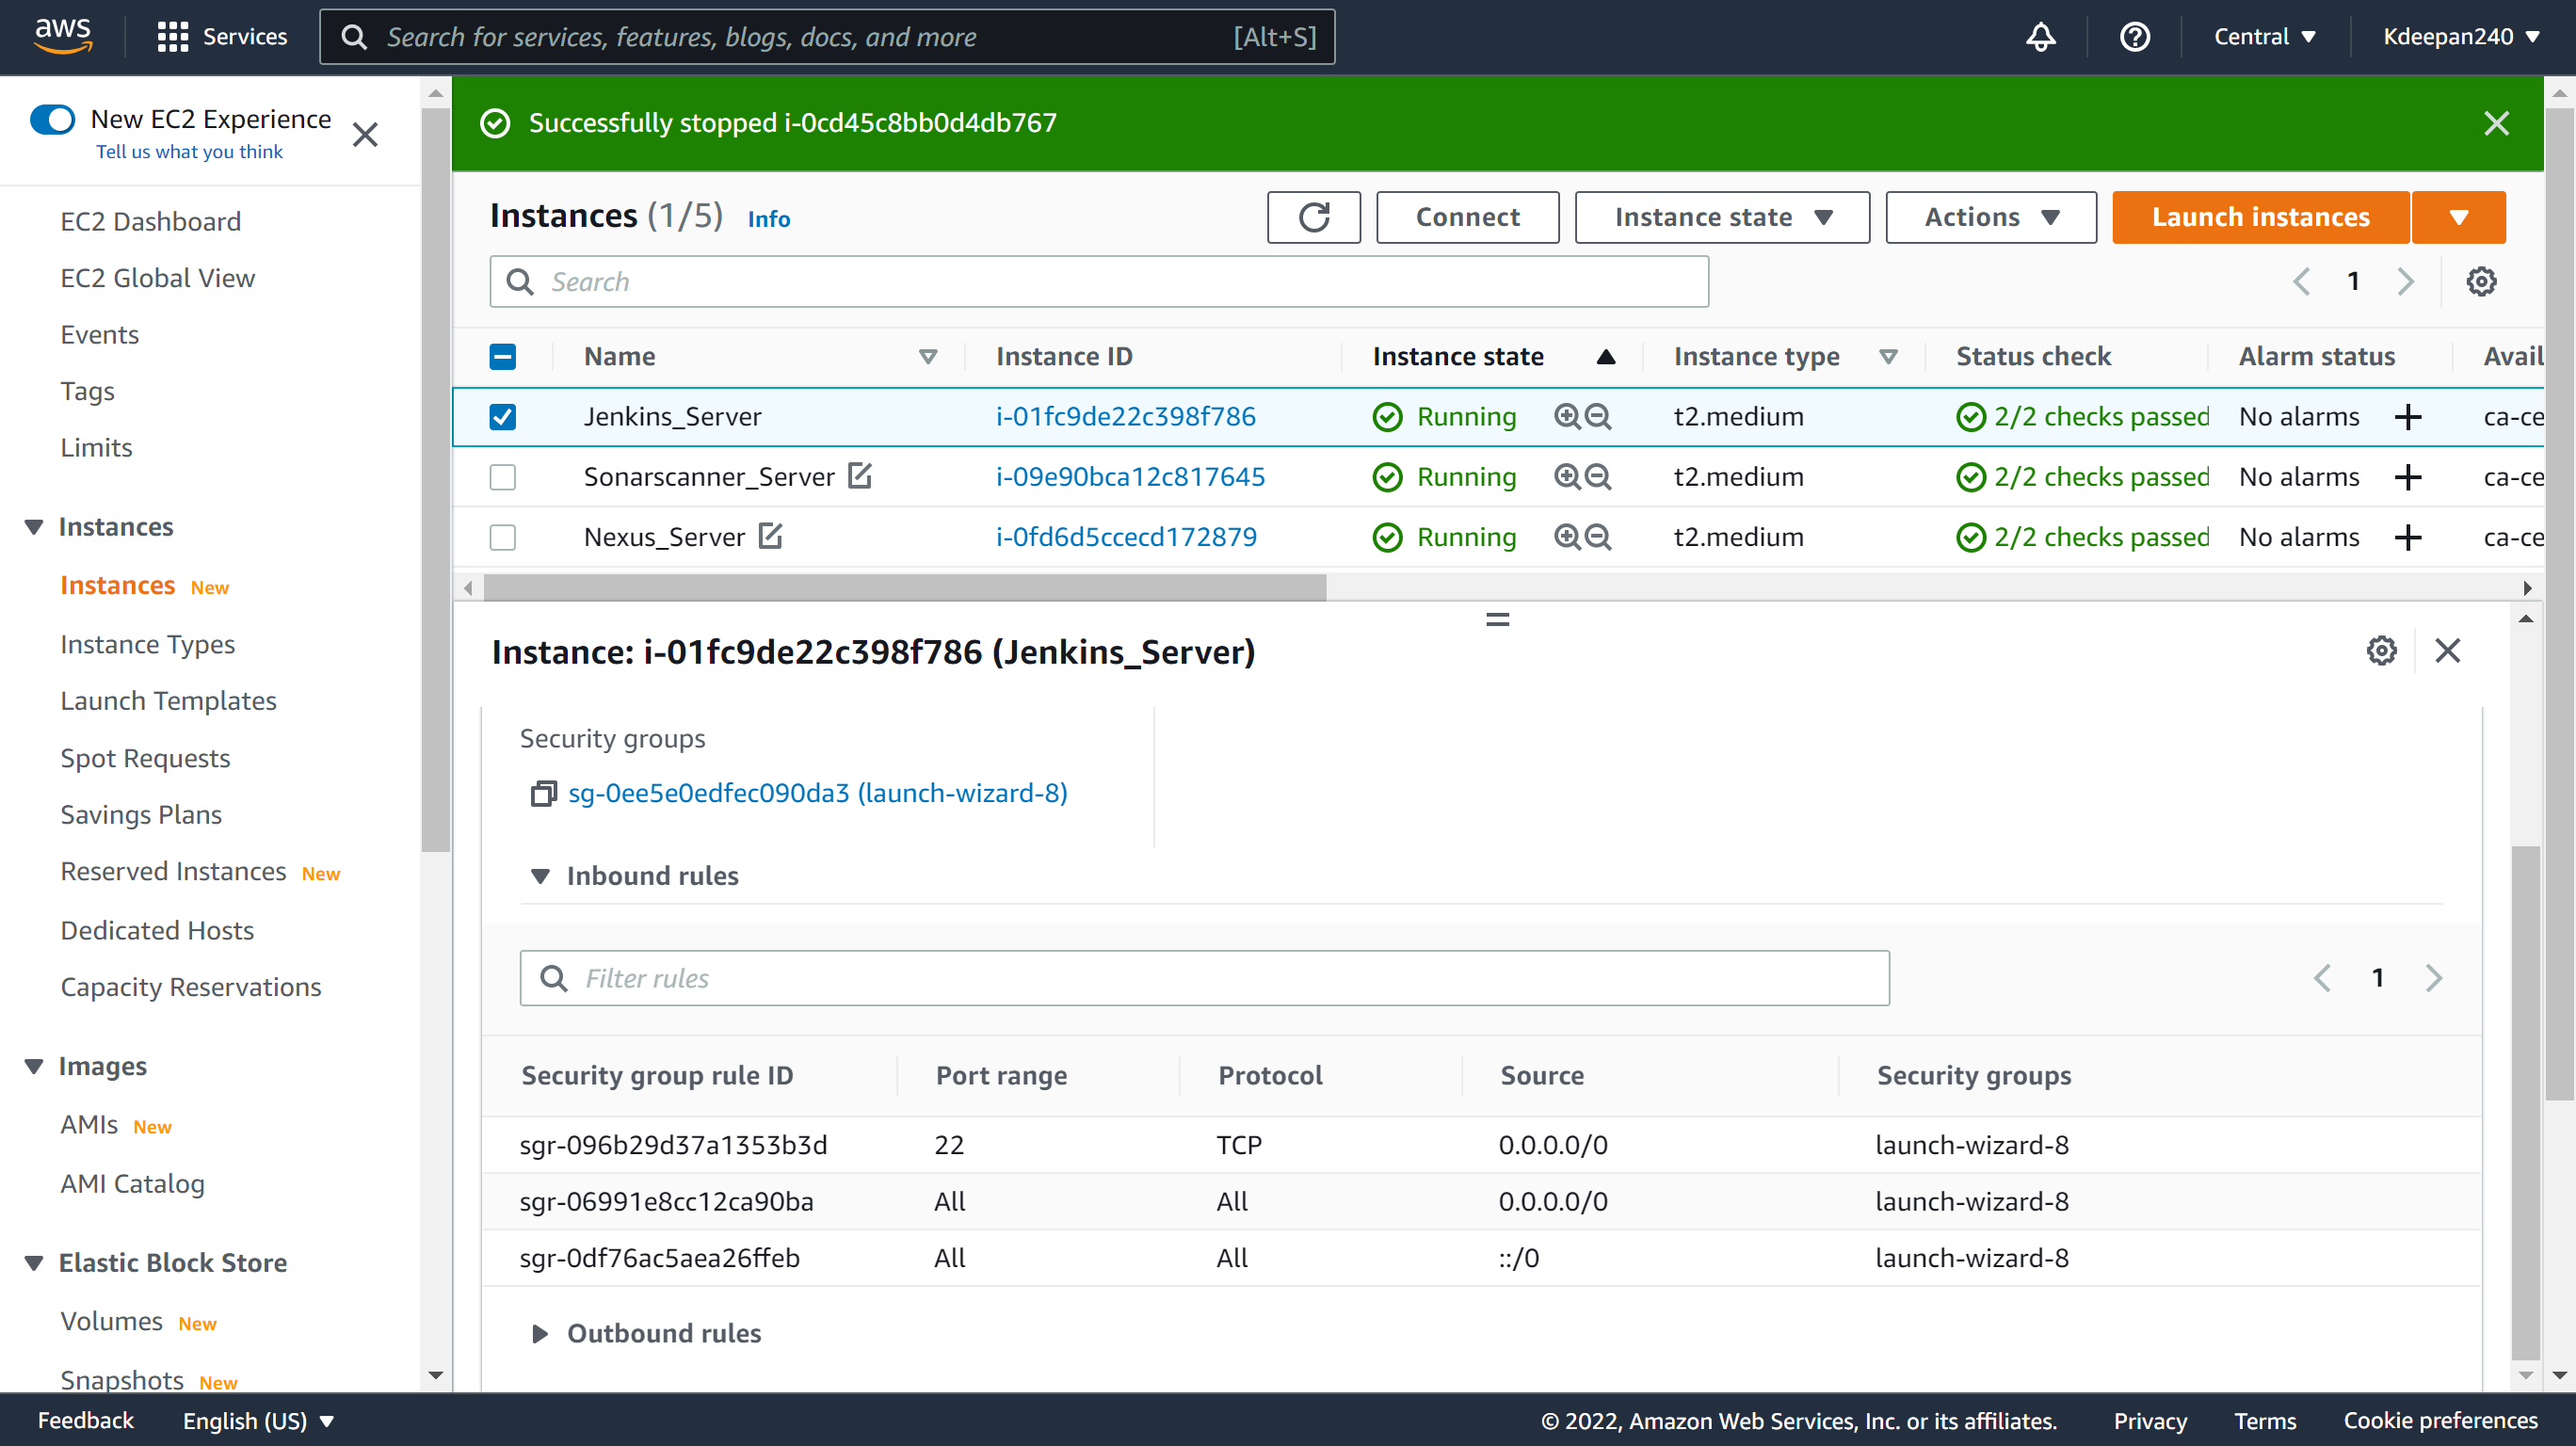The width and height of the screenshot is (2576, 1446).
Task: Open the Central region selector
Action: 2264,37
